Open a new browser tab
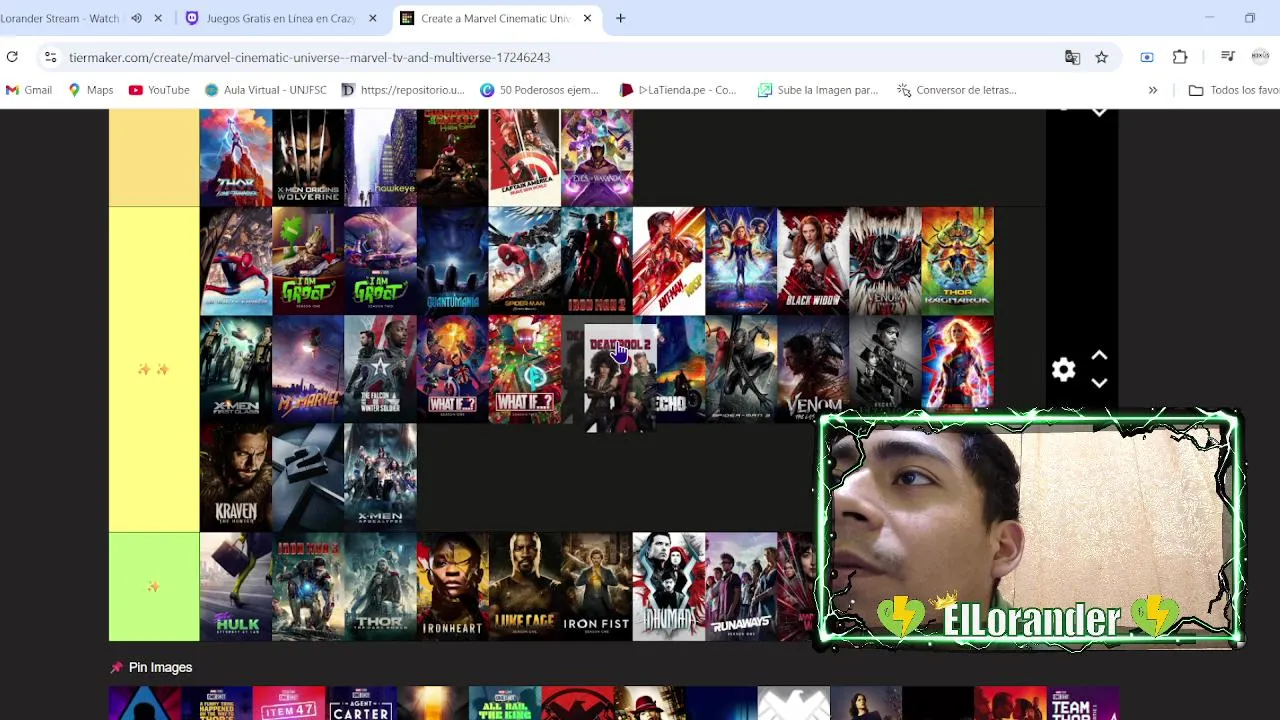This screenshot has width=1280, height=720. click(620, 18)
